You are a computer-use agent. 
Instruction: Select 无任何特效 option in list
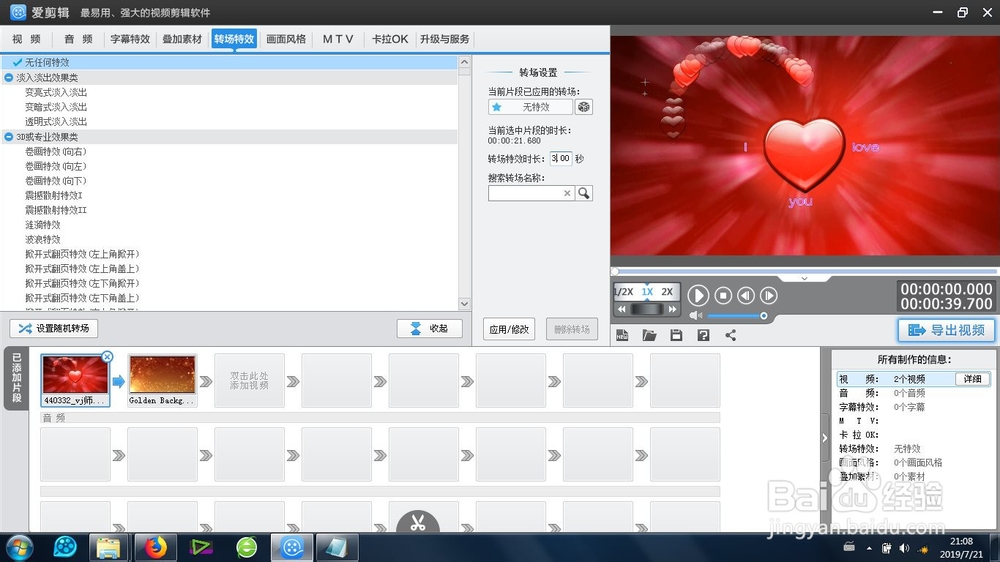pos(230,63)
